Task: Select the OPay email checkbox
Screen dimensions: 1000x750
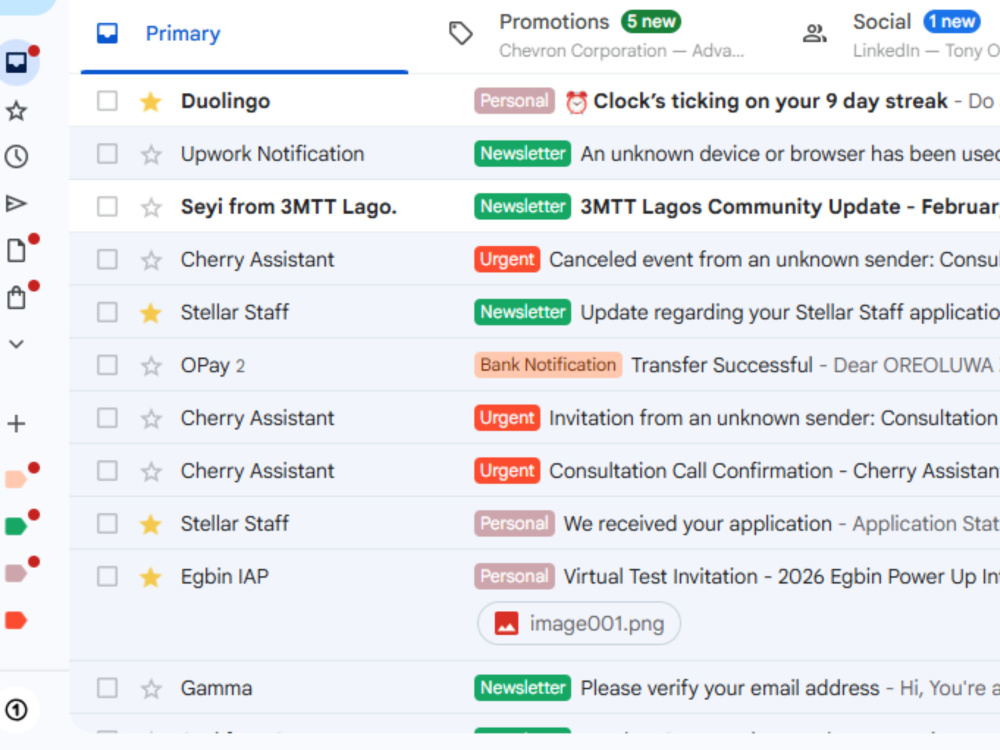Action: 107,365
